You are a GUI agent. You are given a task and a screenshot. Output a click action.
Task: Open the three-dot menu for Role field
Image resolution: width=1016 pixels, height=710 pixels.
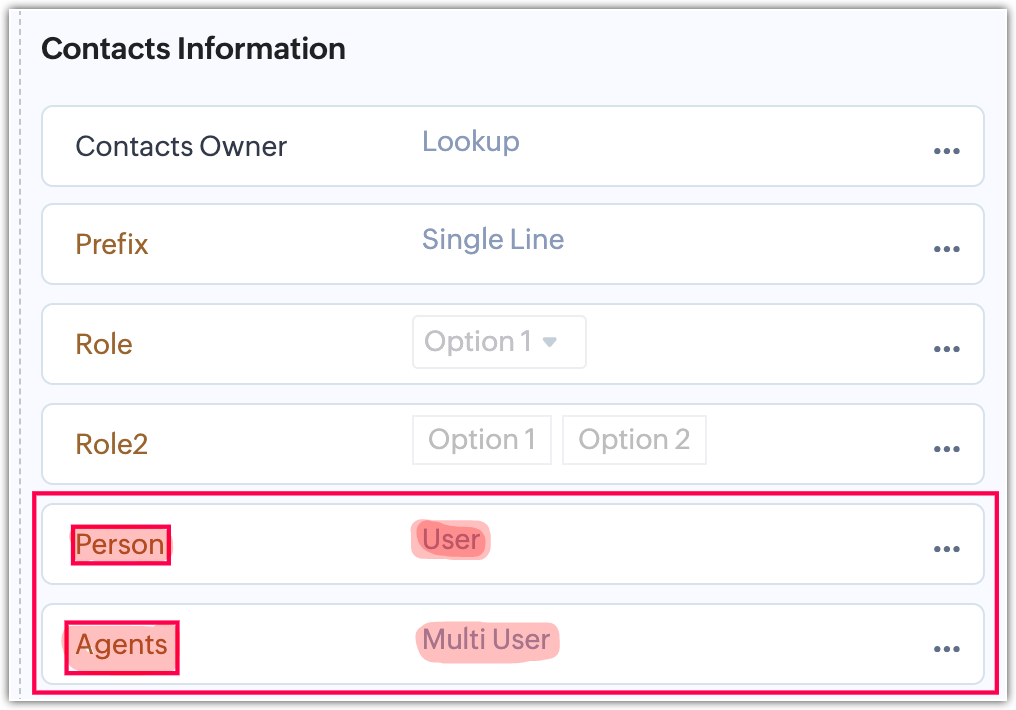(946, 349)
